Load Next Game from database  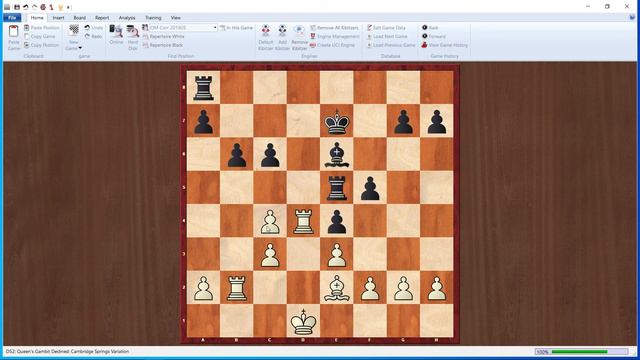coord(387,36)
